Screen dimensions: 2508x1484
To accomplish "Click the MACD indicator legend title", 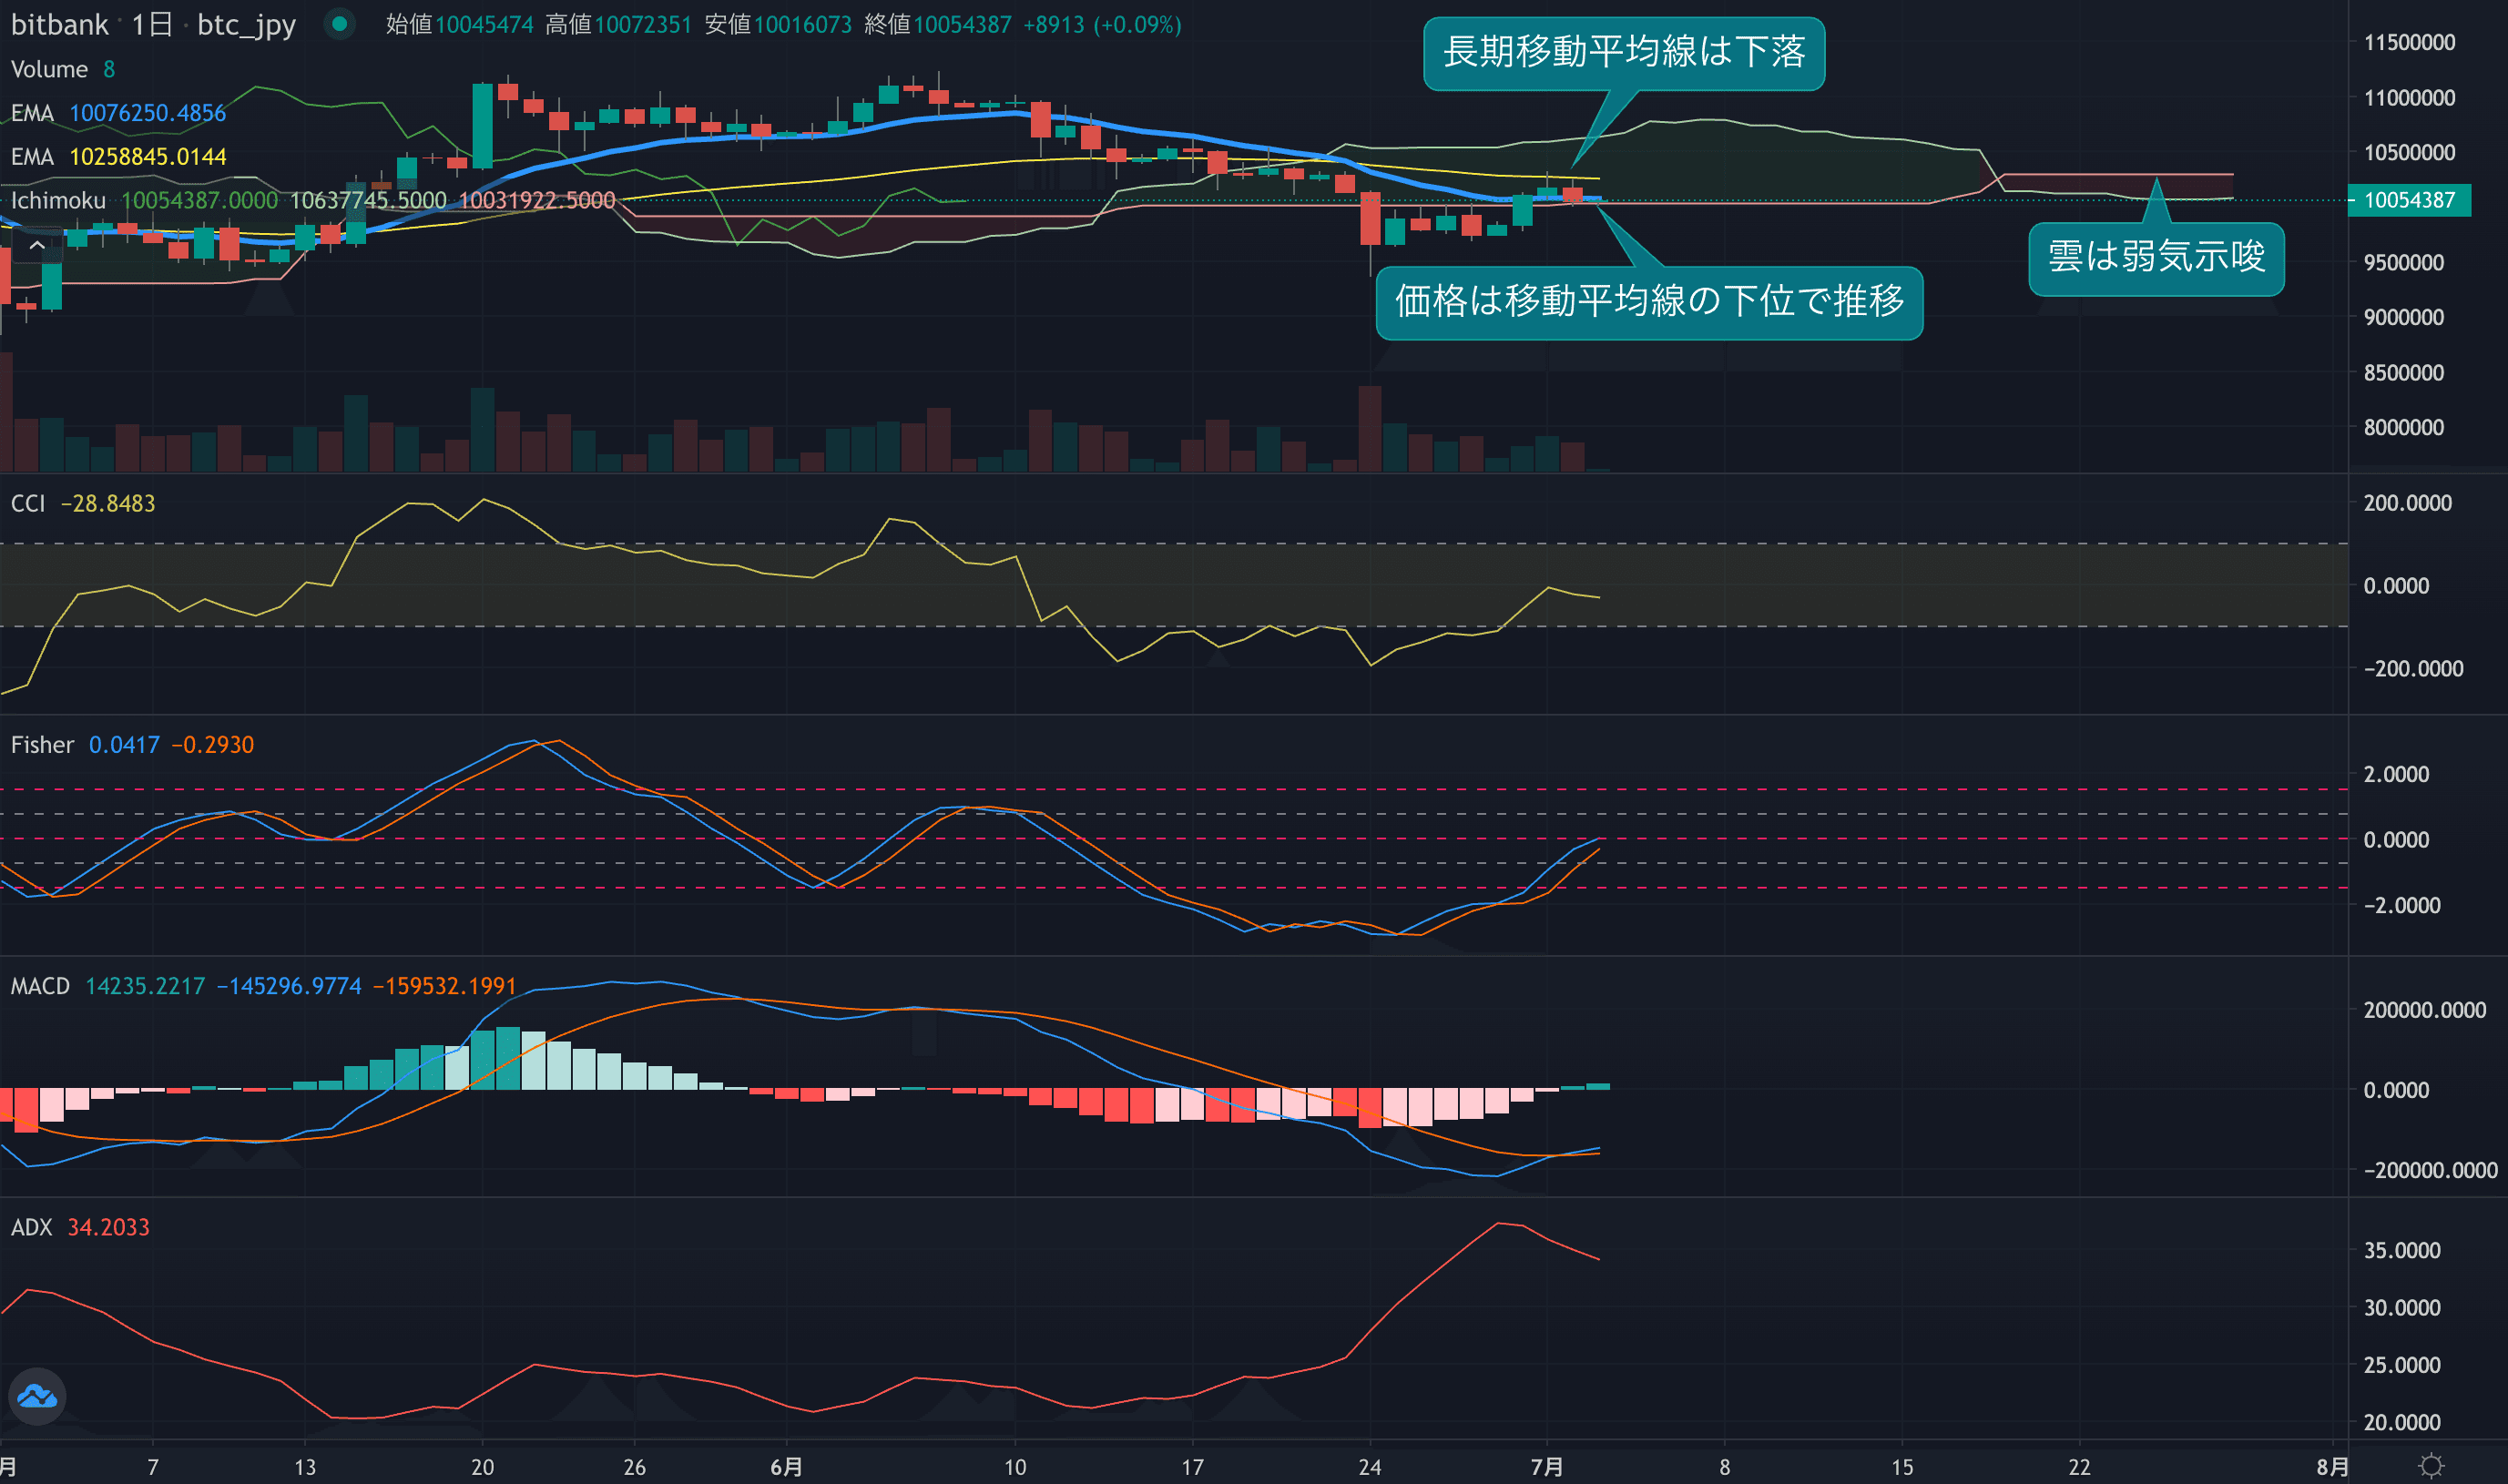I will coord(40,986).
